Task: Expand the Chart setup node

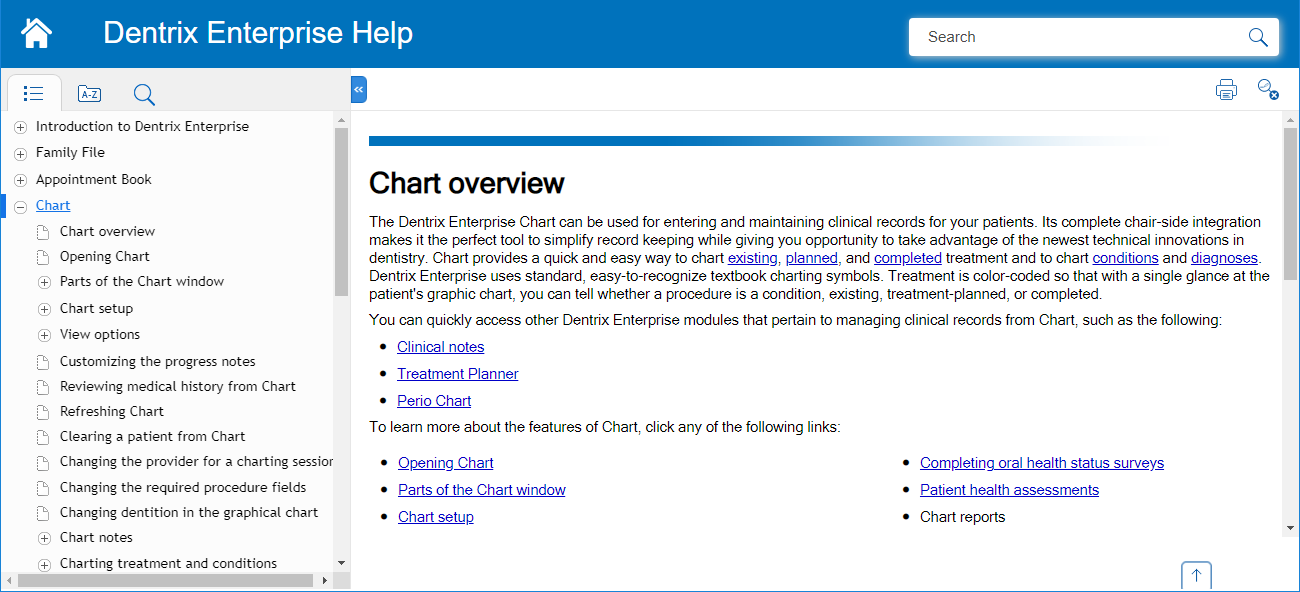Action: pyautogui.click(x=44, y=309)
